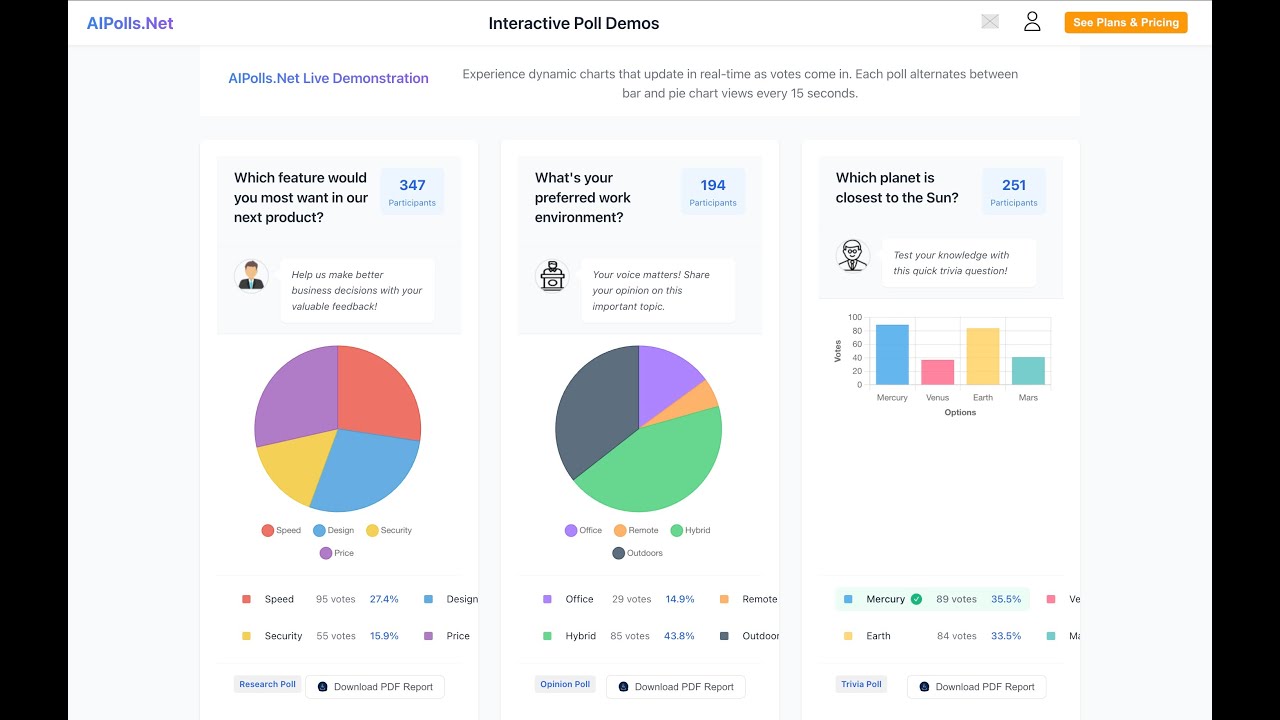1280x720 pixels.
Task: Click the green correct-answer checkmark next to Mercury
Action: [917, 599]
